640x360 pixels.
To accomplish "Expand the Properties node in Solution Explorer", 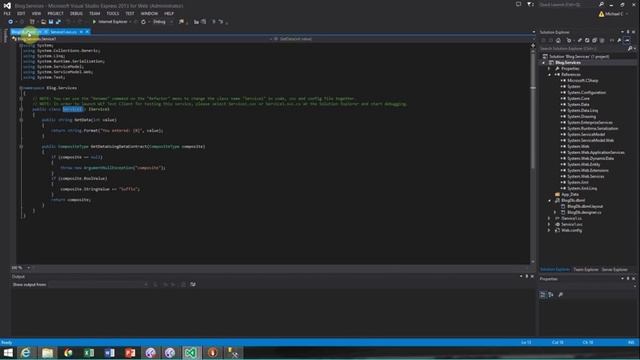I will click(x=549, y=69).
